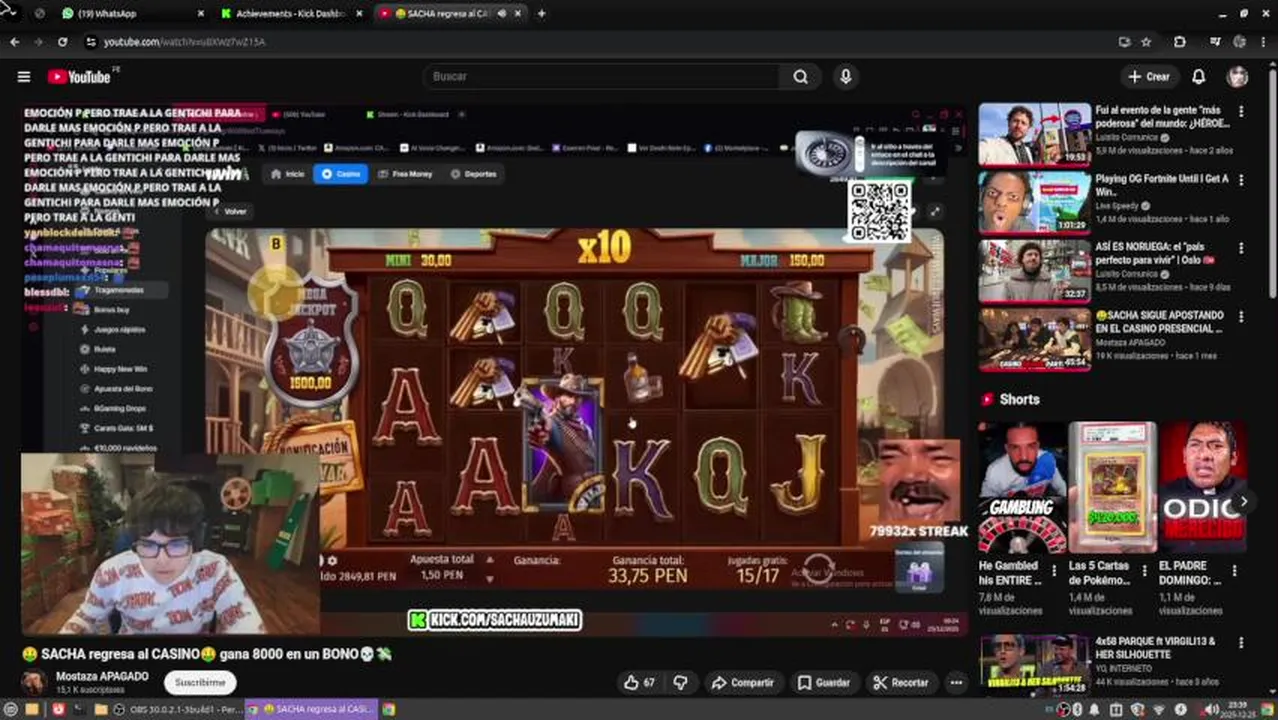Screen dimensions: 1278x720
Task: Switch to the Achievements - Kick Dashboard tab
Action: 290,14
